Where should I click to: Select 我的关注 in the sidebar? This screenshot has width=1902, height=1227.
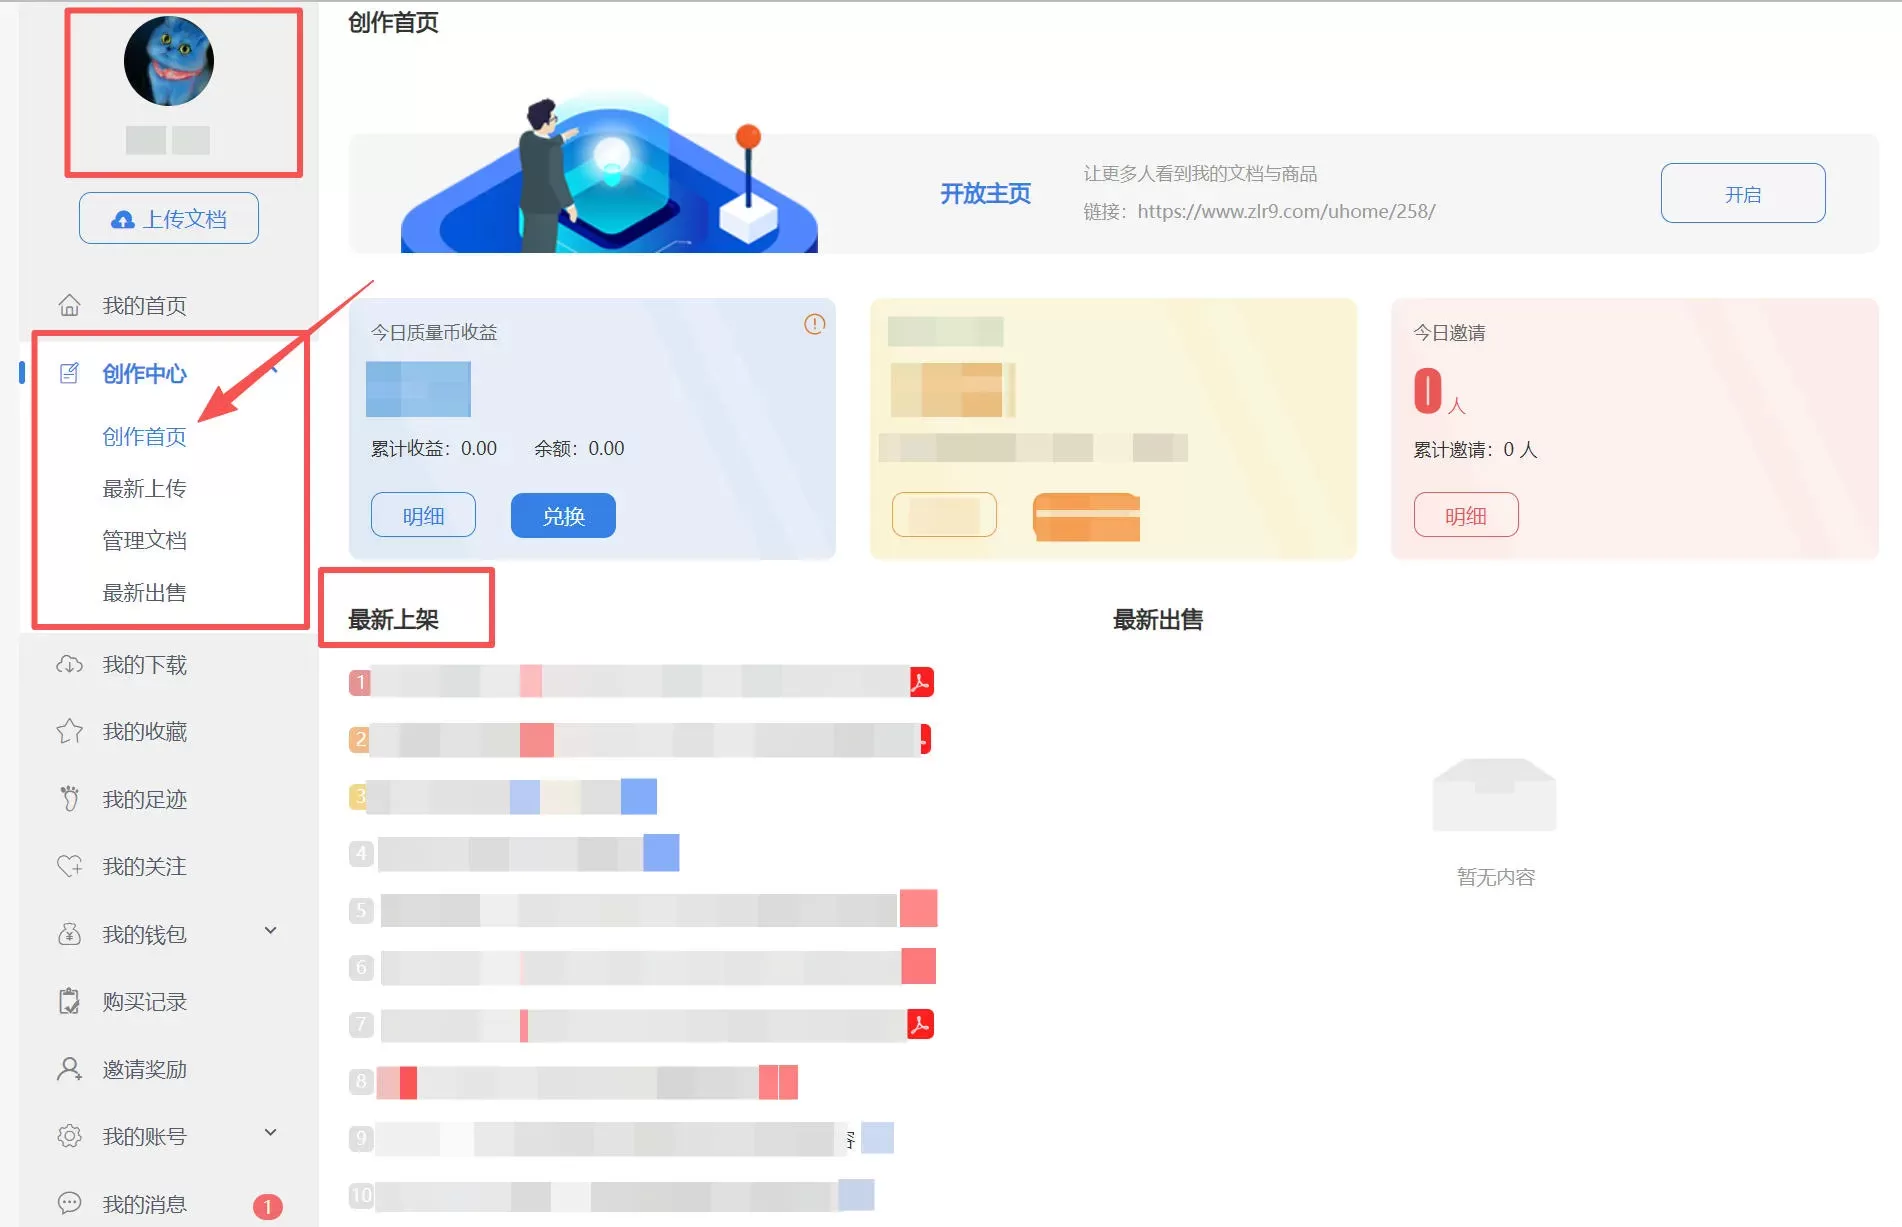143,866
